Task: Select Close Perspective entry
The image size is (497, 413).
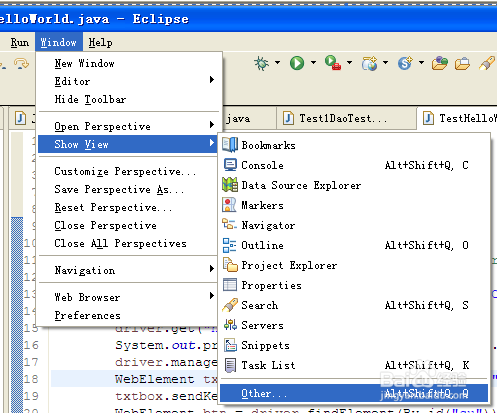Action: (x=105, y=225)
